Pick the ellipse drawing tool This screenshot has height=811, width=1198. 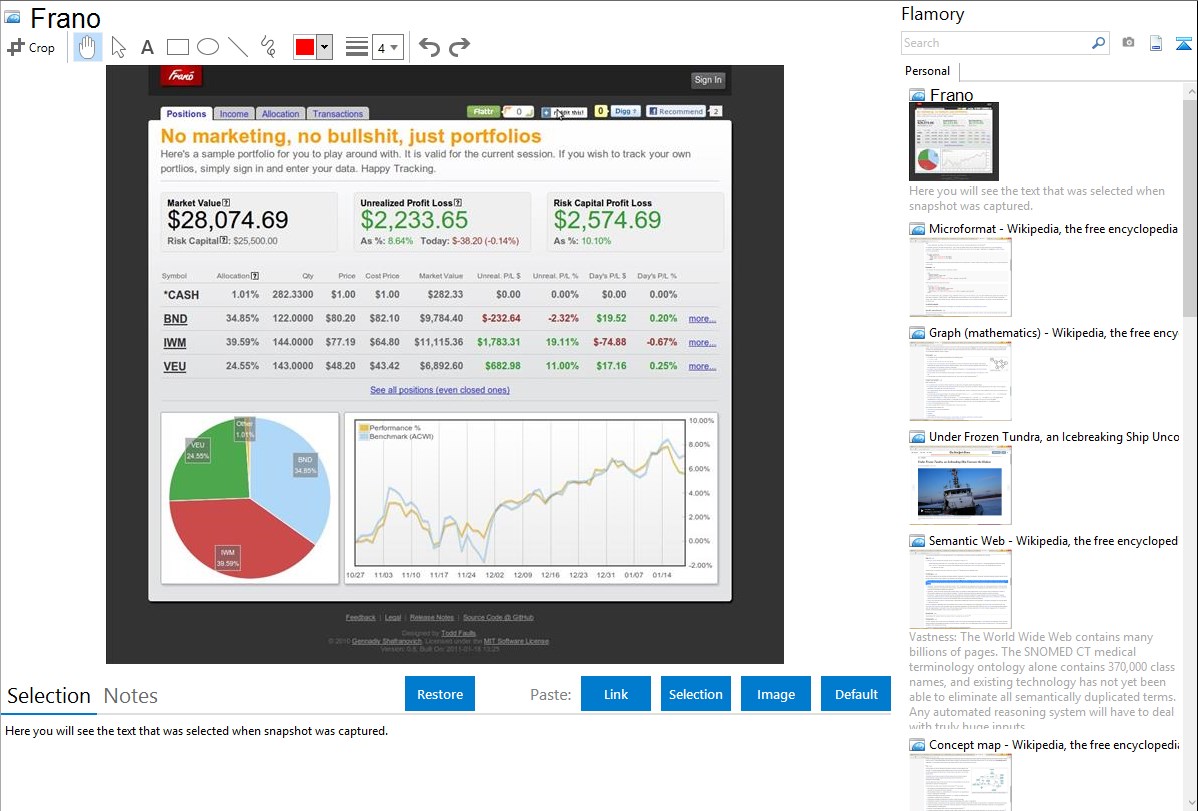click(x=208, y=47)
